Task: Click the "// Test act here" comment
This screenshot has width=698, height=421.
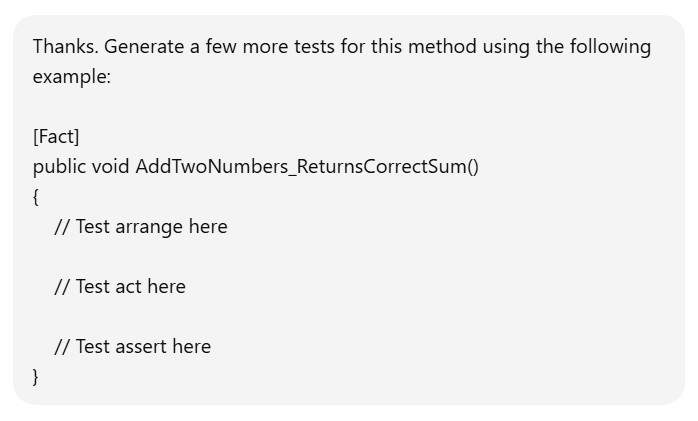Action: pyautogui.click(x=120, y=287)
